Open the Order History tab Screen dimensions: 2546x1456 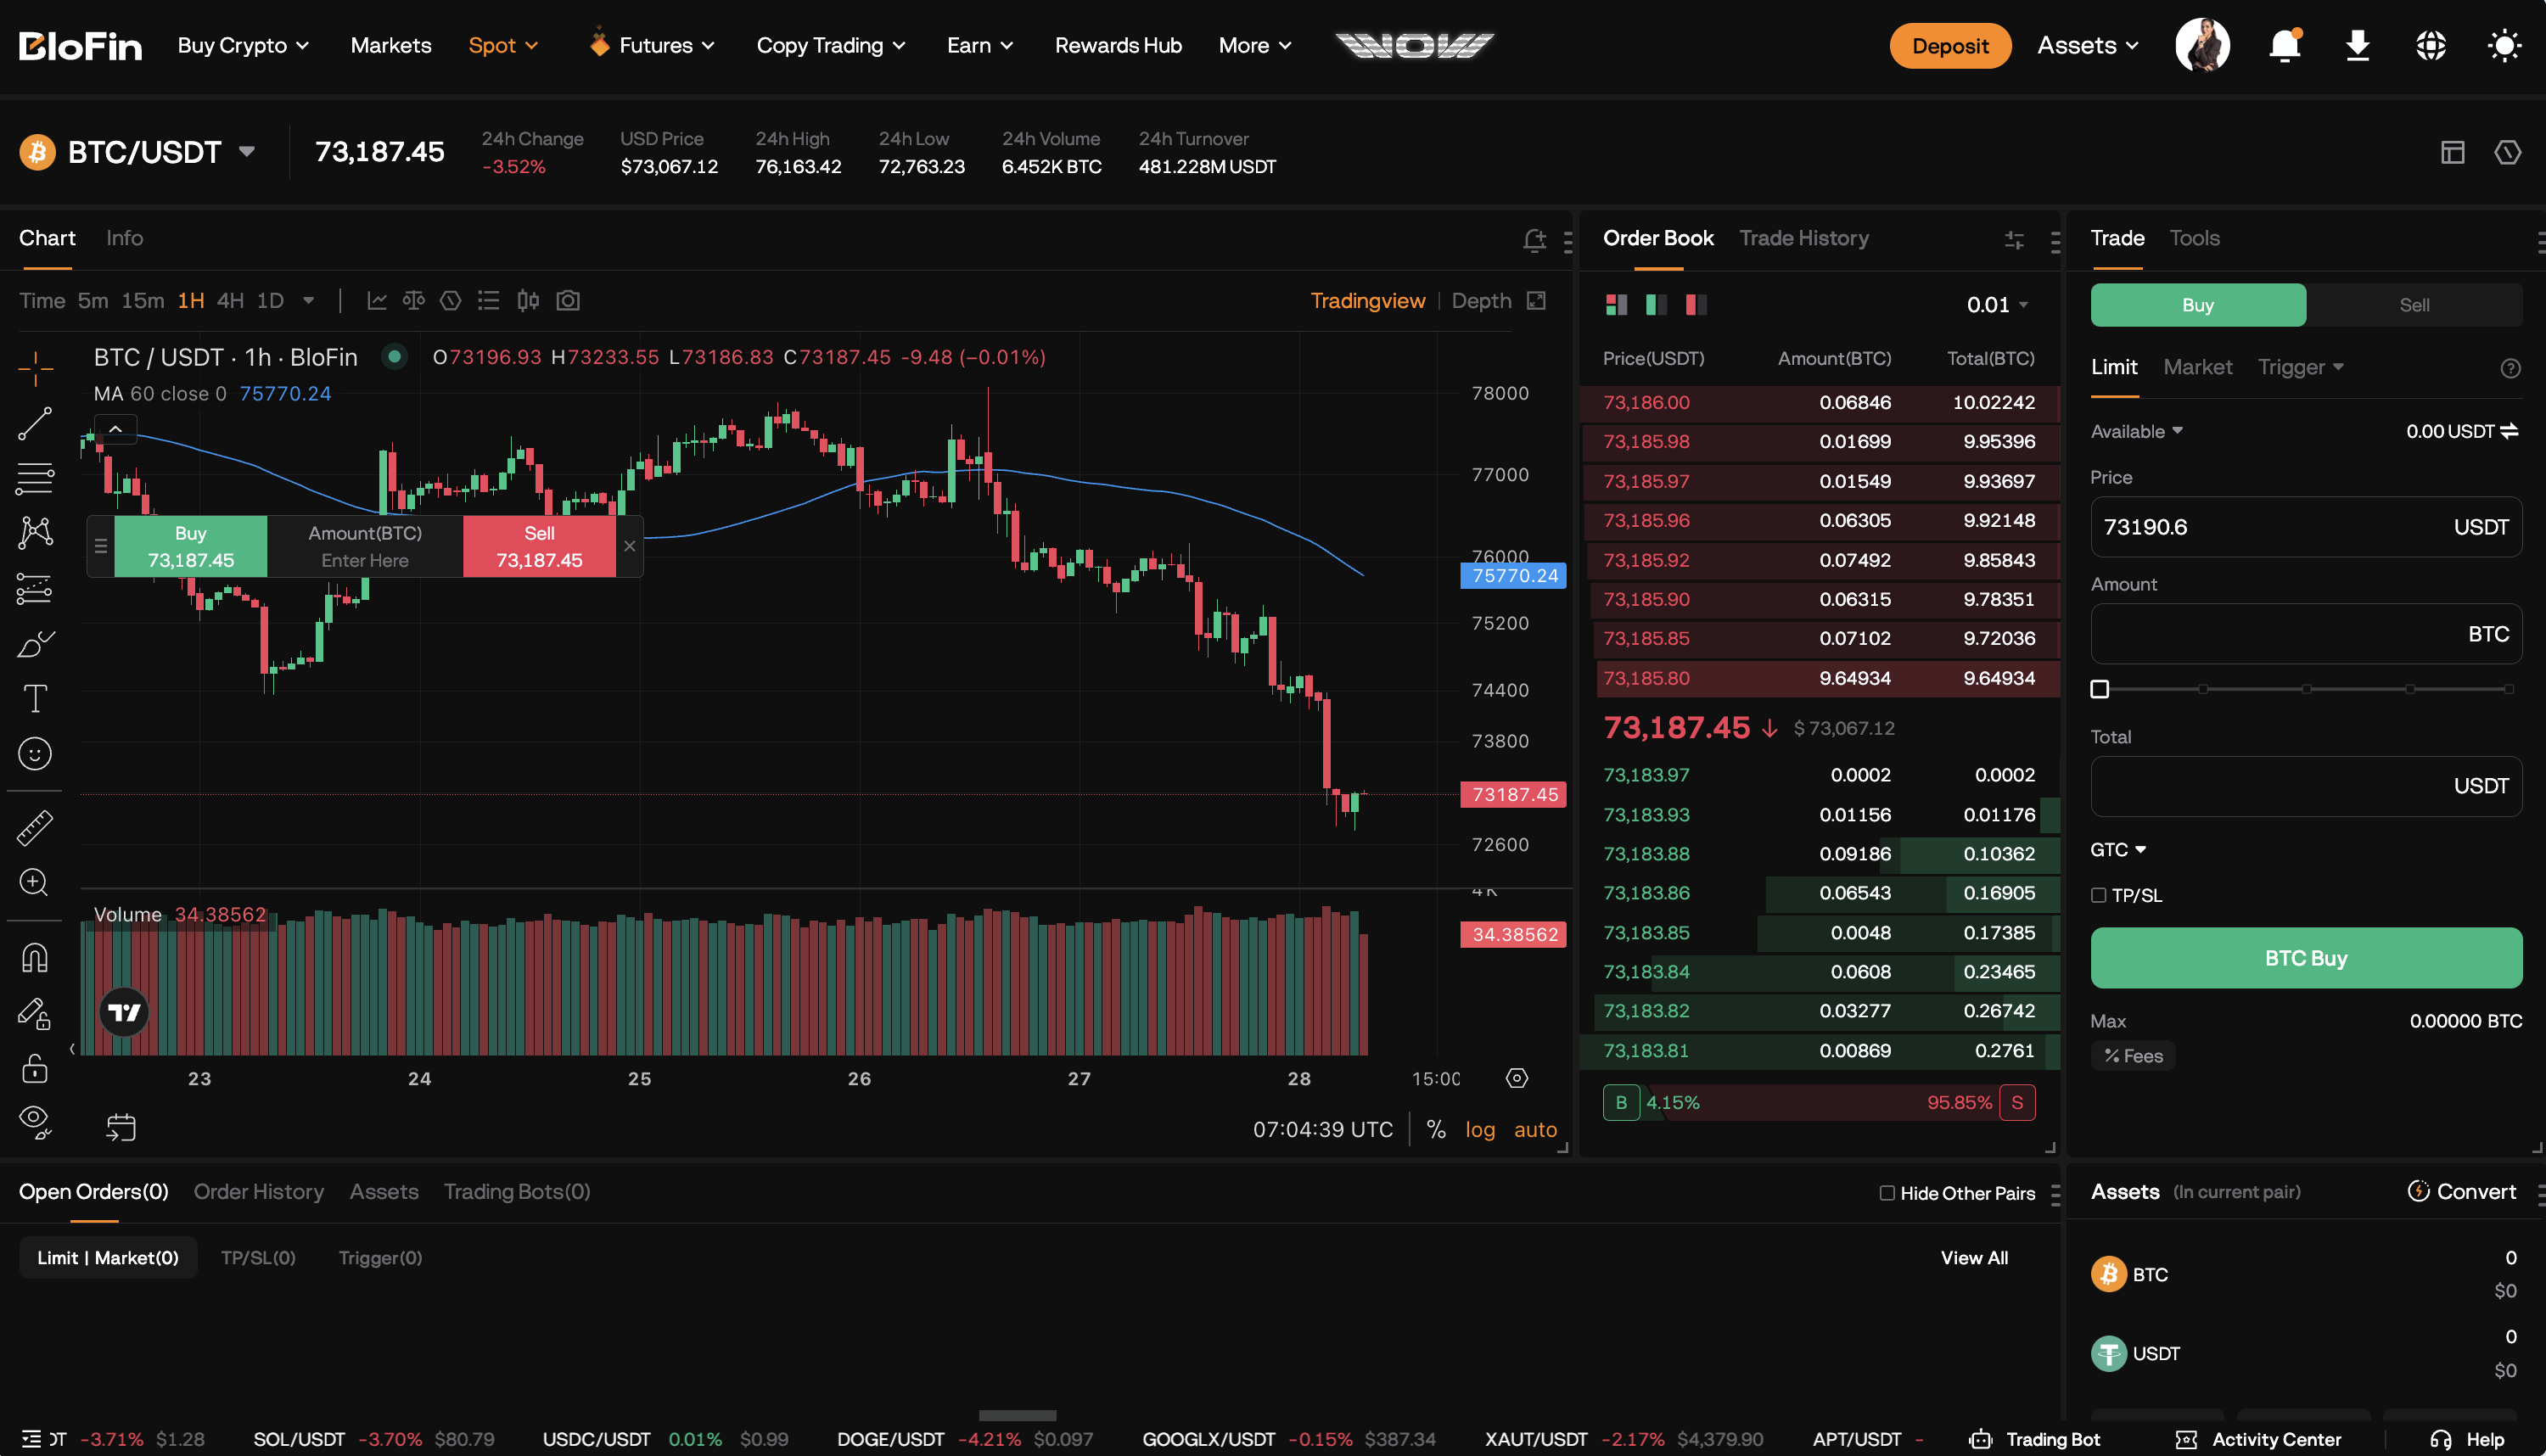point(259,1192)
